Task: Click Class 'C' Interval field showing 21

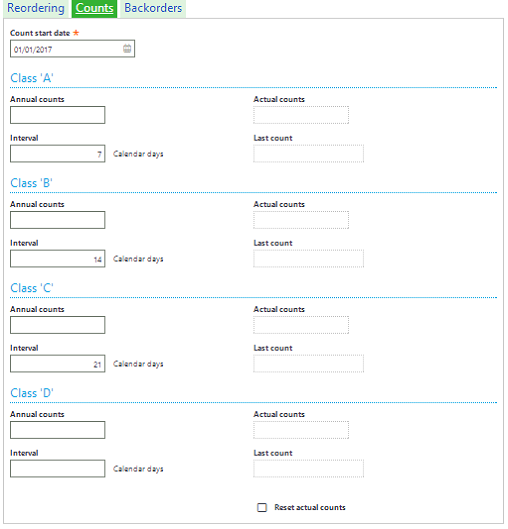Action: coord(58,364)
